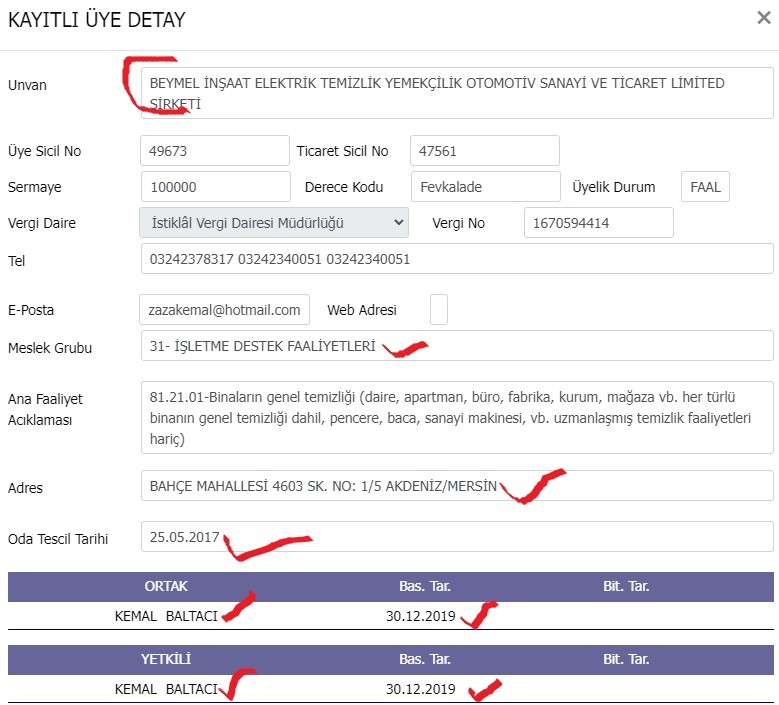The width and height of the screenshot is (779, 705).
Task: Click the Tel label
Action: 16,261
